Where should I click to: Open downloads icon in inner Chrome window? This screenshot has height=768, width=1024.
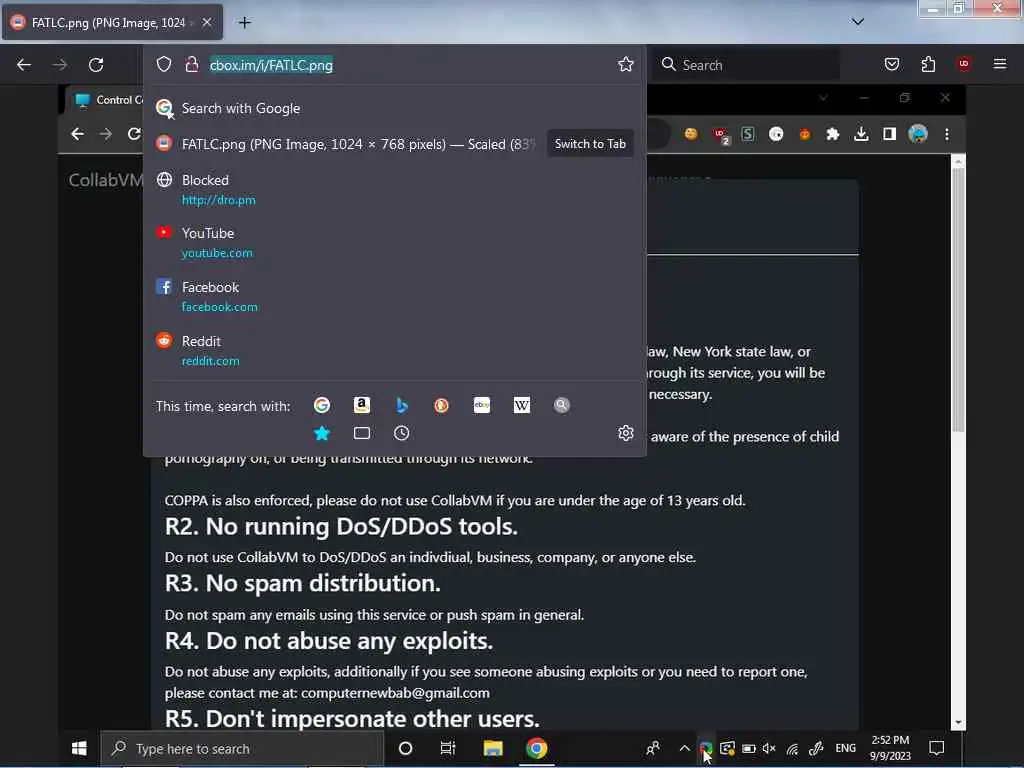pyautogui.click(x=861, y=134)
